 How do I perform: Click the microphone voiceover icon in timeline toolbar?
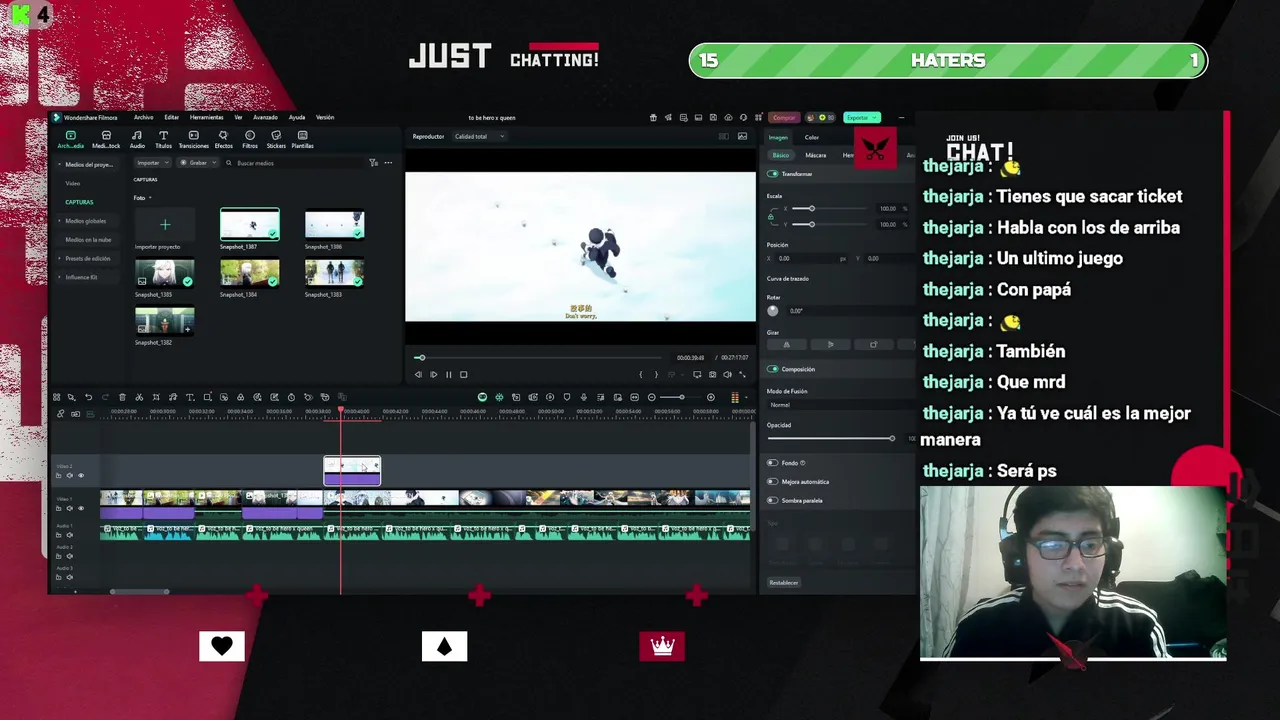pyautogui.click(x=584, y=397)
